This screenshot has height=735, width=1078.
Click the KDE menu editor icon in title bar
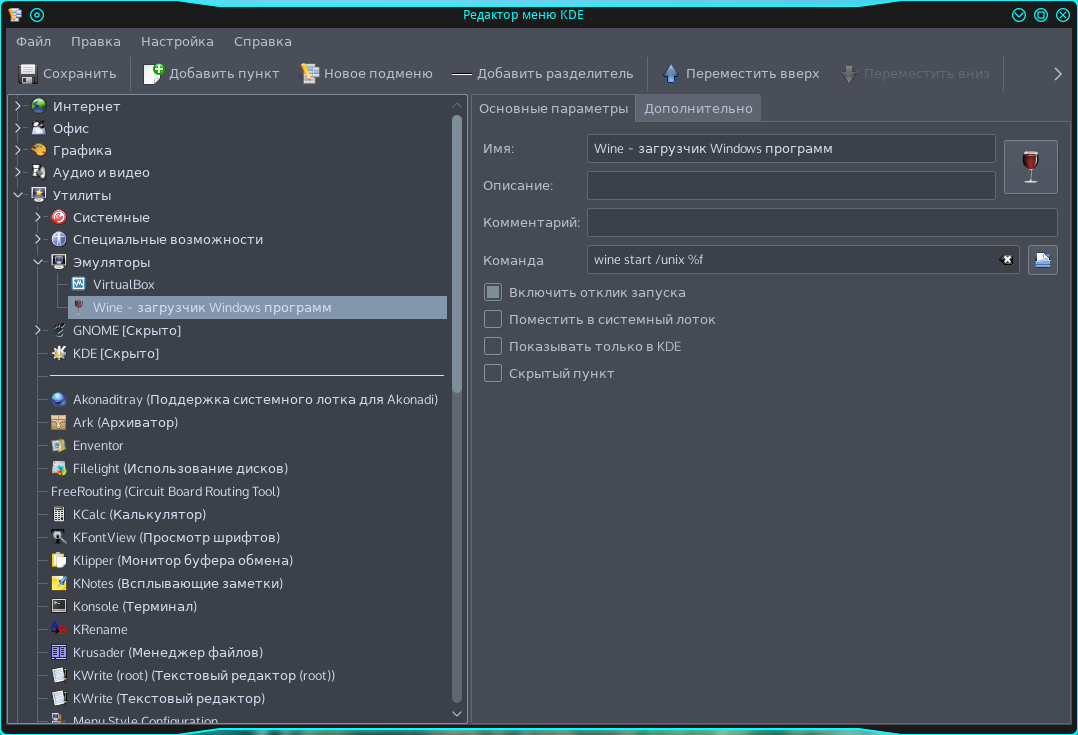pos(14,14)
